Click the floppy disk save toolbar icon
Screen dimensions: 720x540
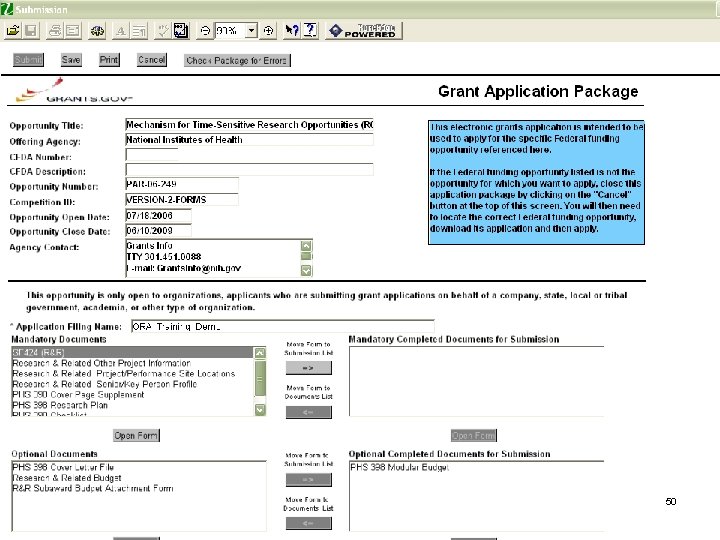point(31,31)
